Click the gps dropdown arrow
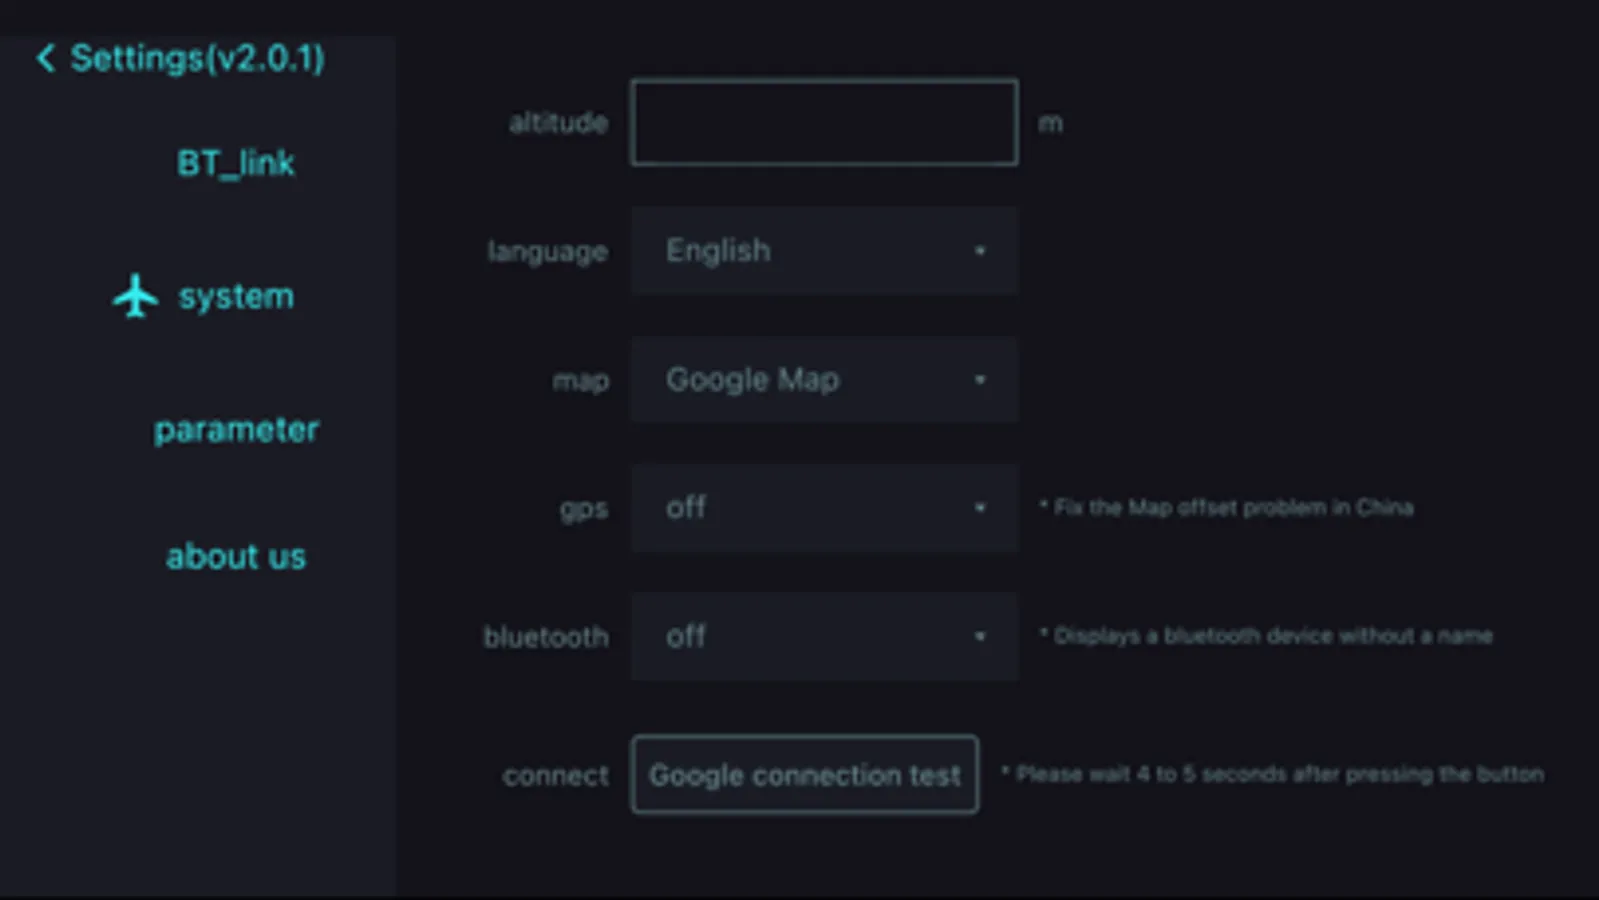This screenshot has height=900, width=1599. click(980, 508)
